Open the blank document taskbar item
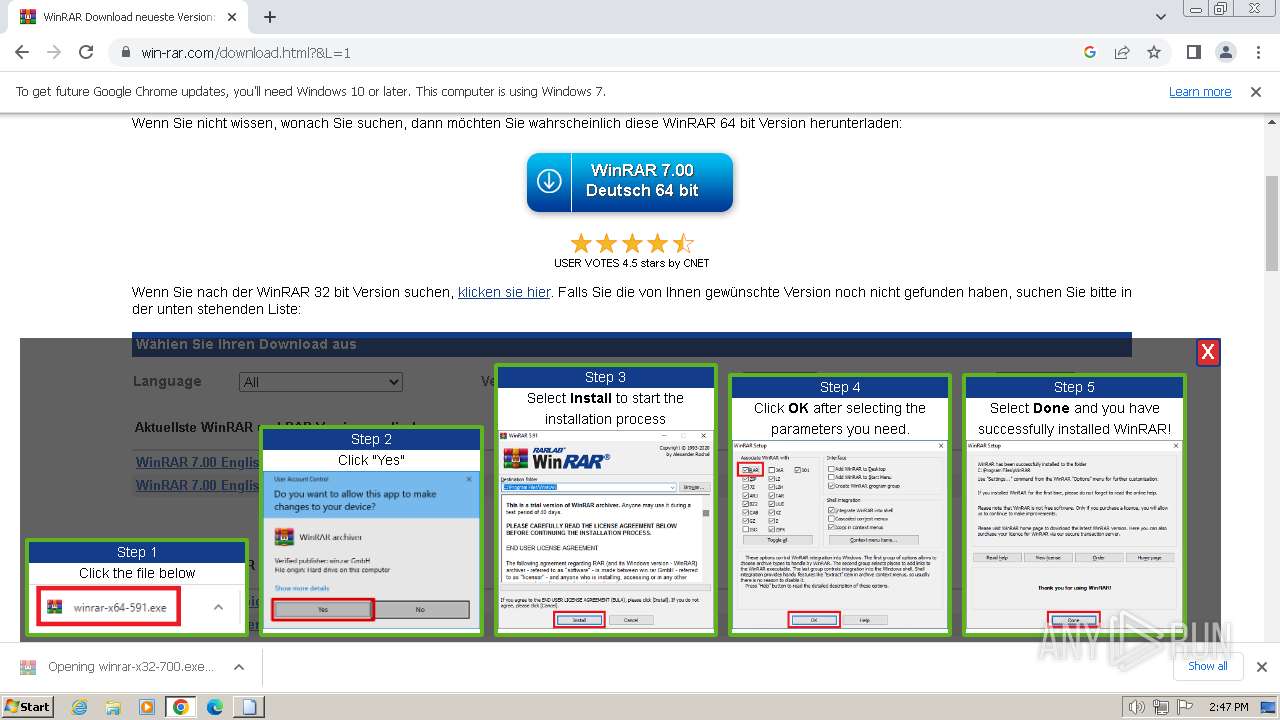Viewport: 1280px width, 720px height. pos(249,707)
